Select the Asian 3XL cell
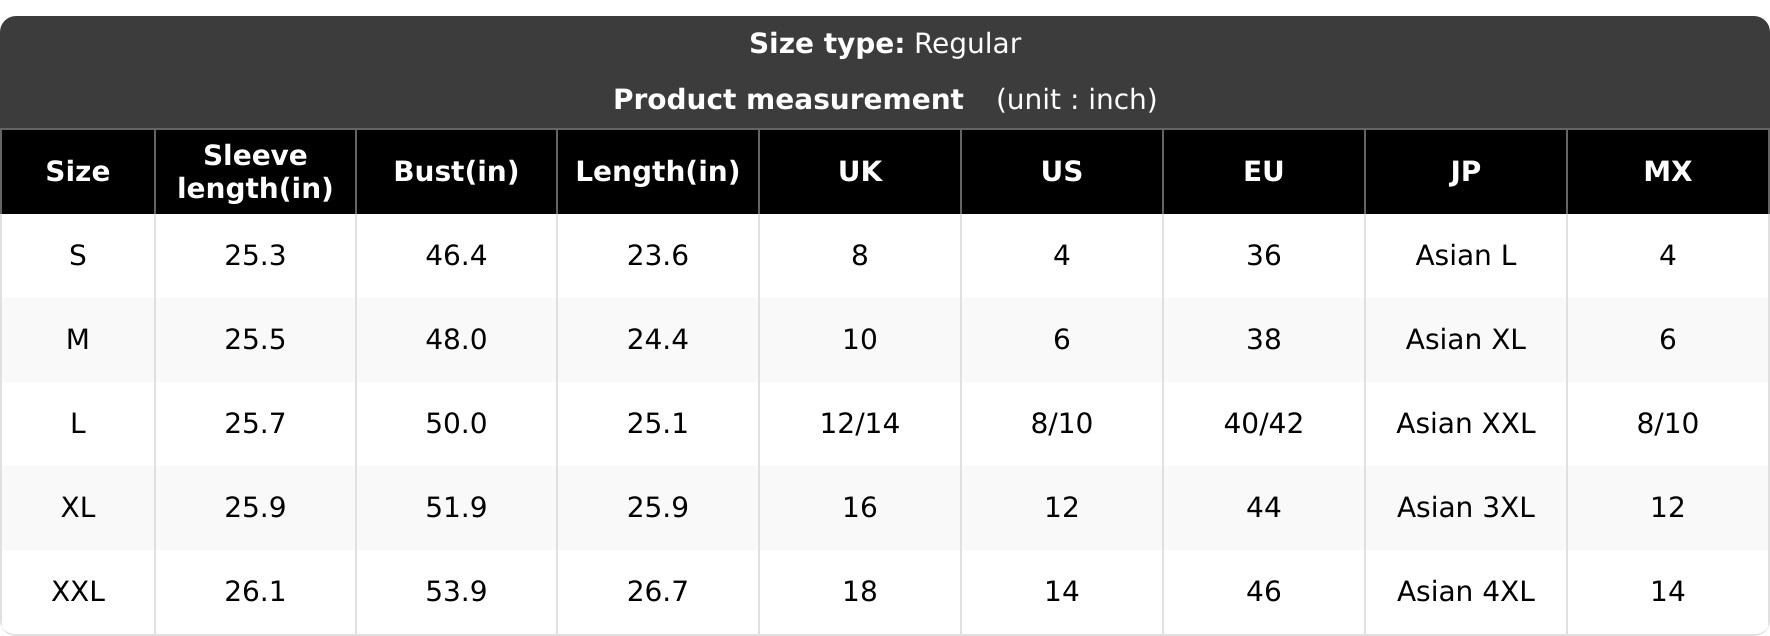This screenshot has height=636, width=1770. point(1466,508)
